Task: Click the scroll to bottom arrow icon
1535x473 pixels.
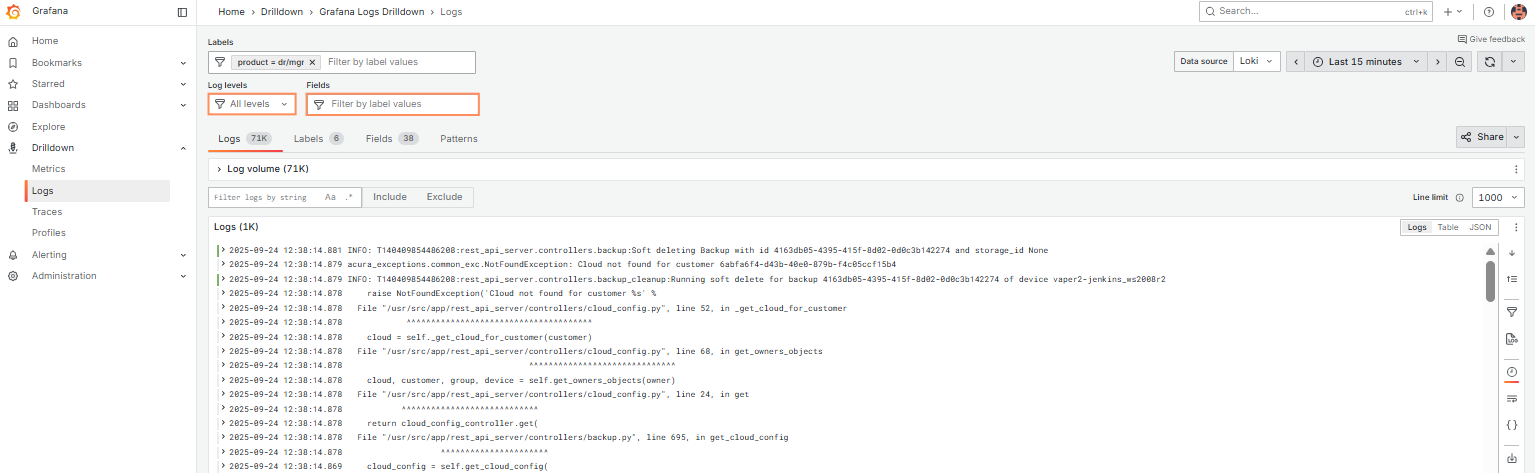Action: [x=1511, y=253]
